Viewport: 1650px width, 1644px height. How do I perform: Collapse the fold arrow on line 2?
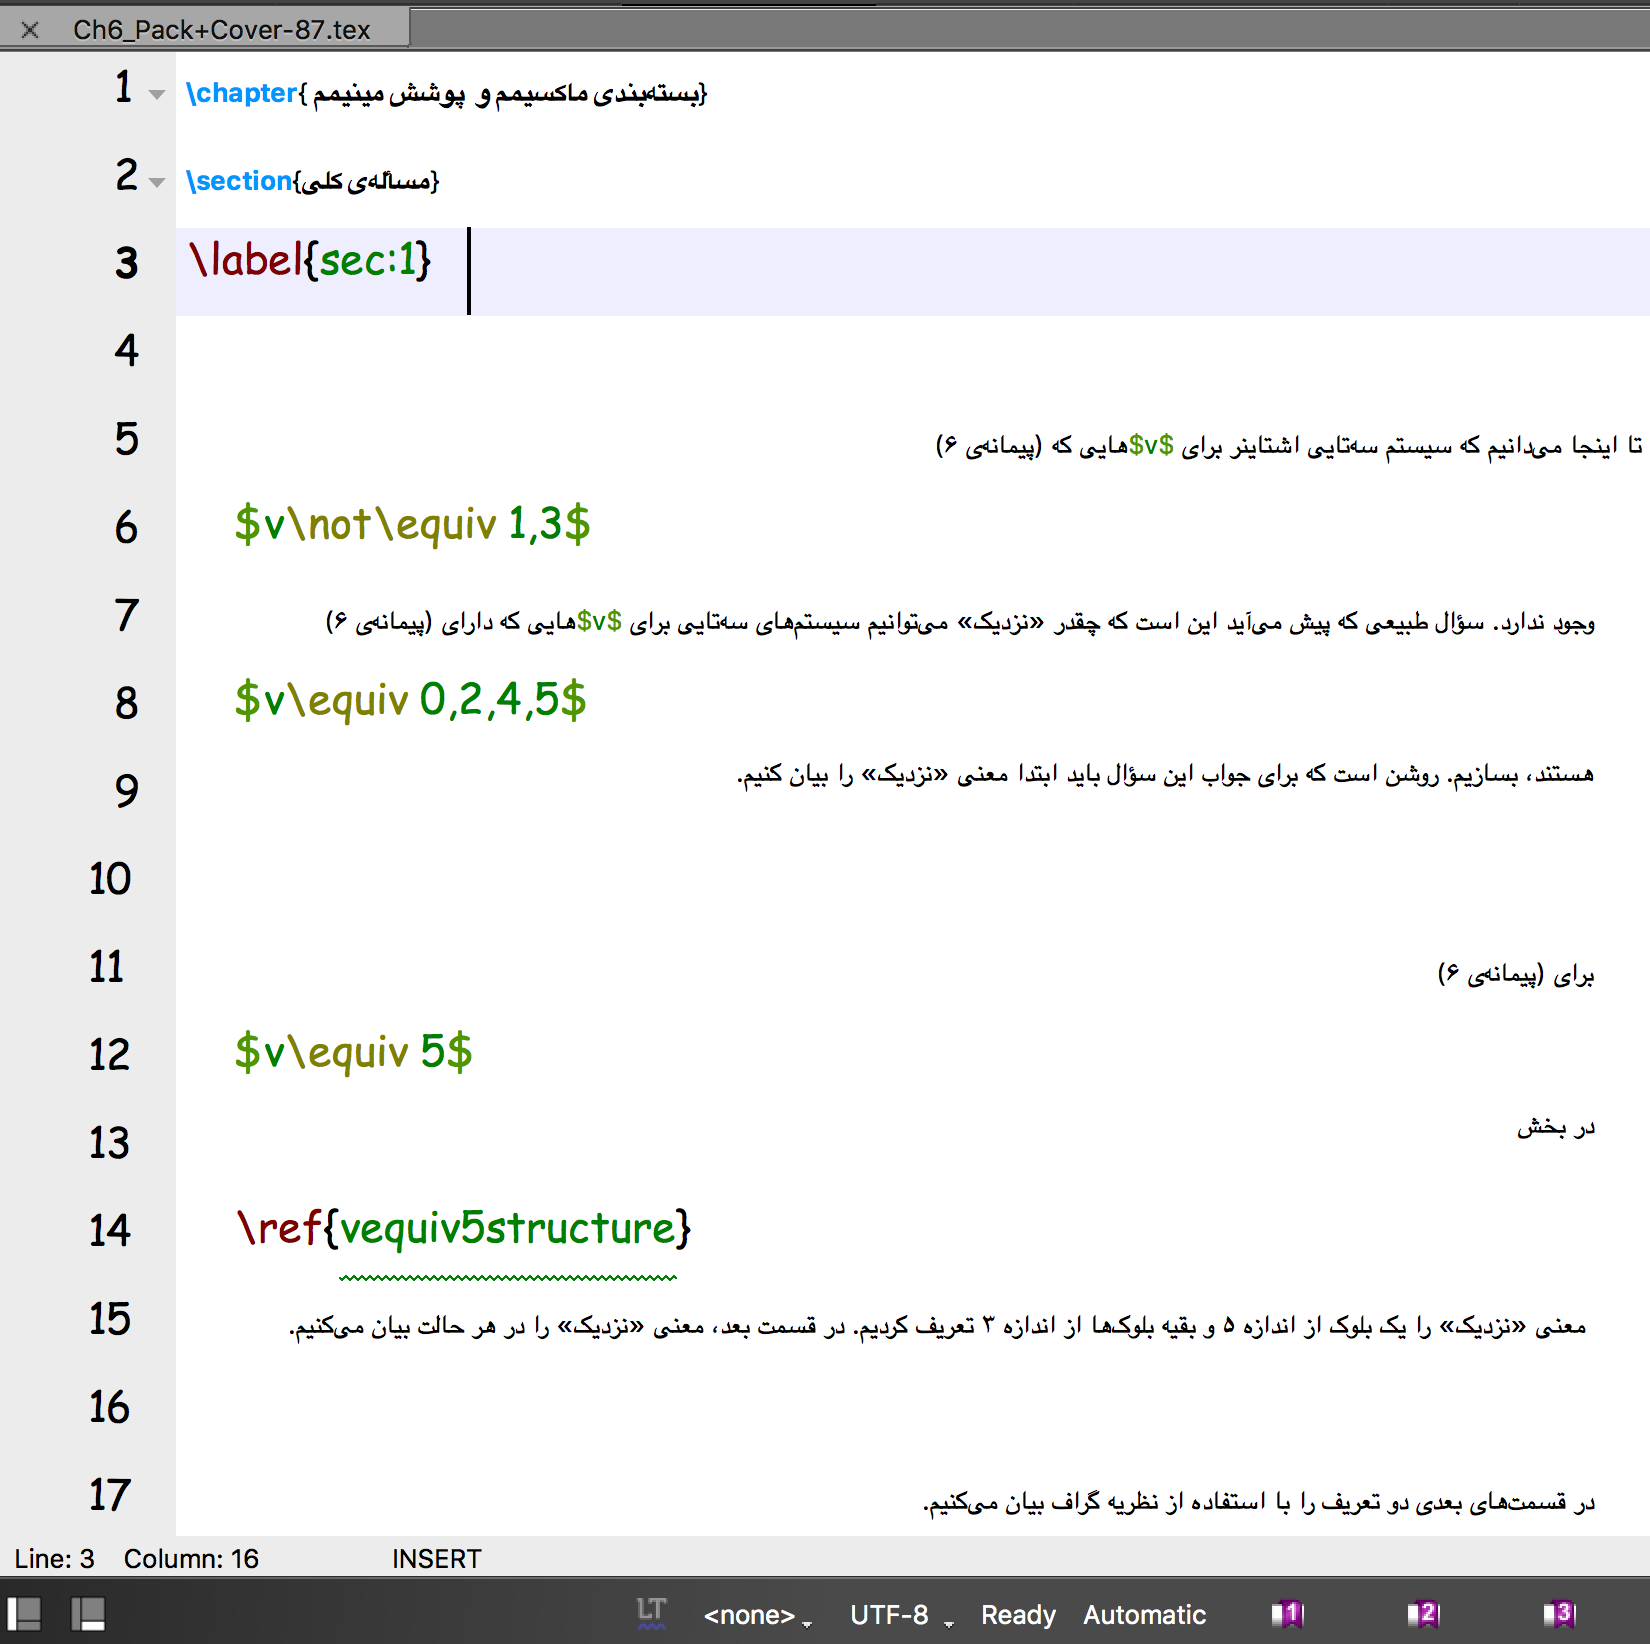(x=157, y=182)
